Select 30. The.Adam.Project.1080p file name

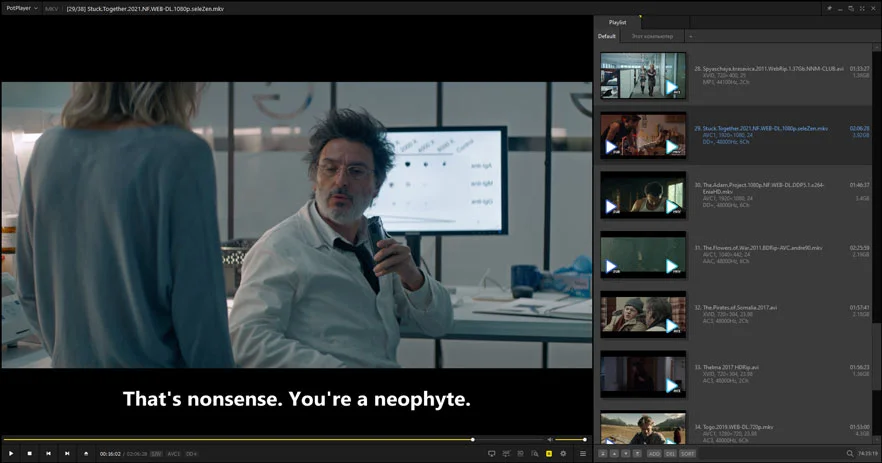tap(760, 188)
